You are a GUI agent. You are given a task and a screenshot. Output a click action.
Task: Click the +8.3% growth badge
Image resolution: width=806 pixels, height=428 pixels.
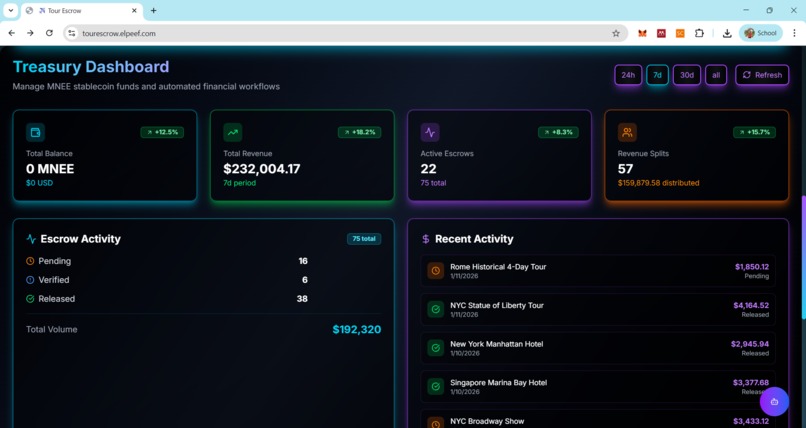pyautogui.click(x=558, y=133)
